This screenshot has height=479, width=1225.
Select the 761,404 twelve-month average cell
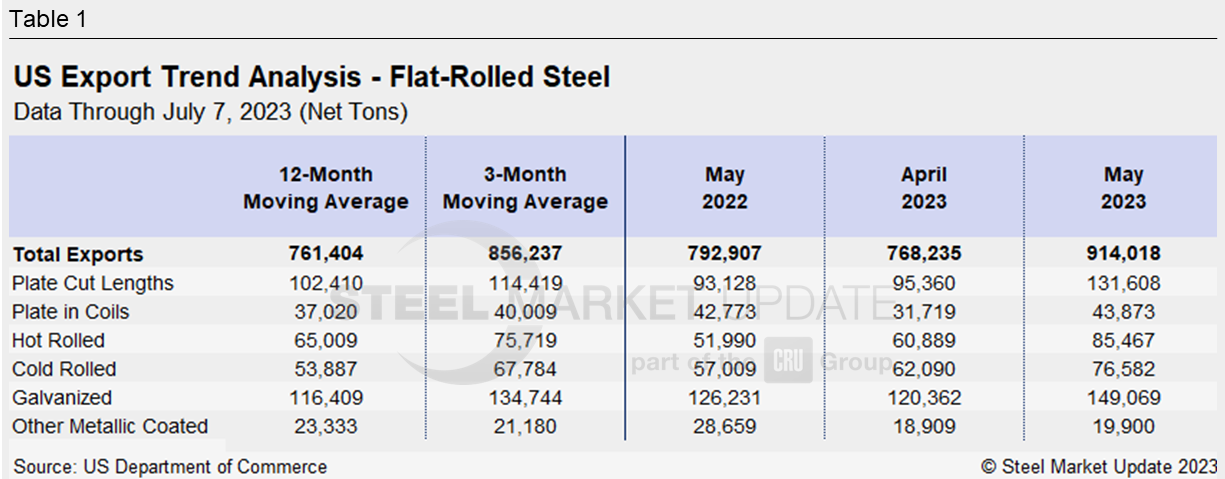(x=326, y=254)
